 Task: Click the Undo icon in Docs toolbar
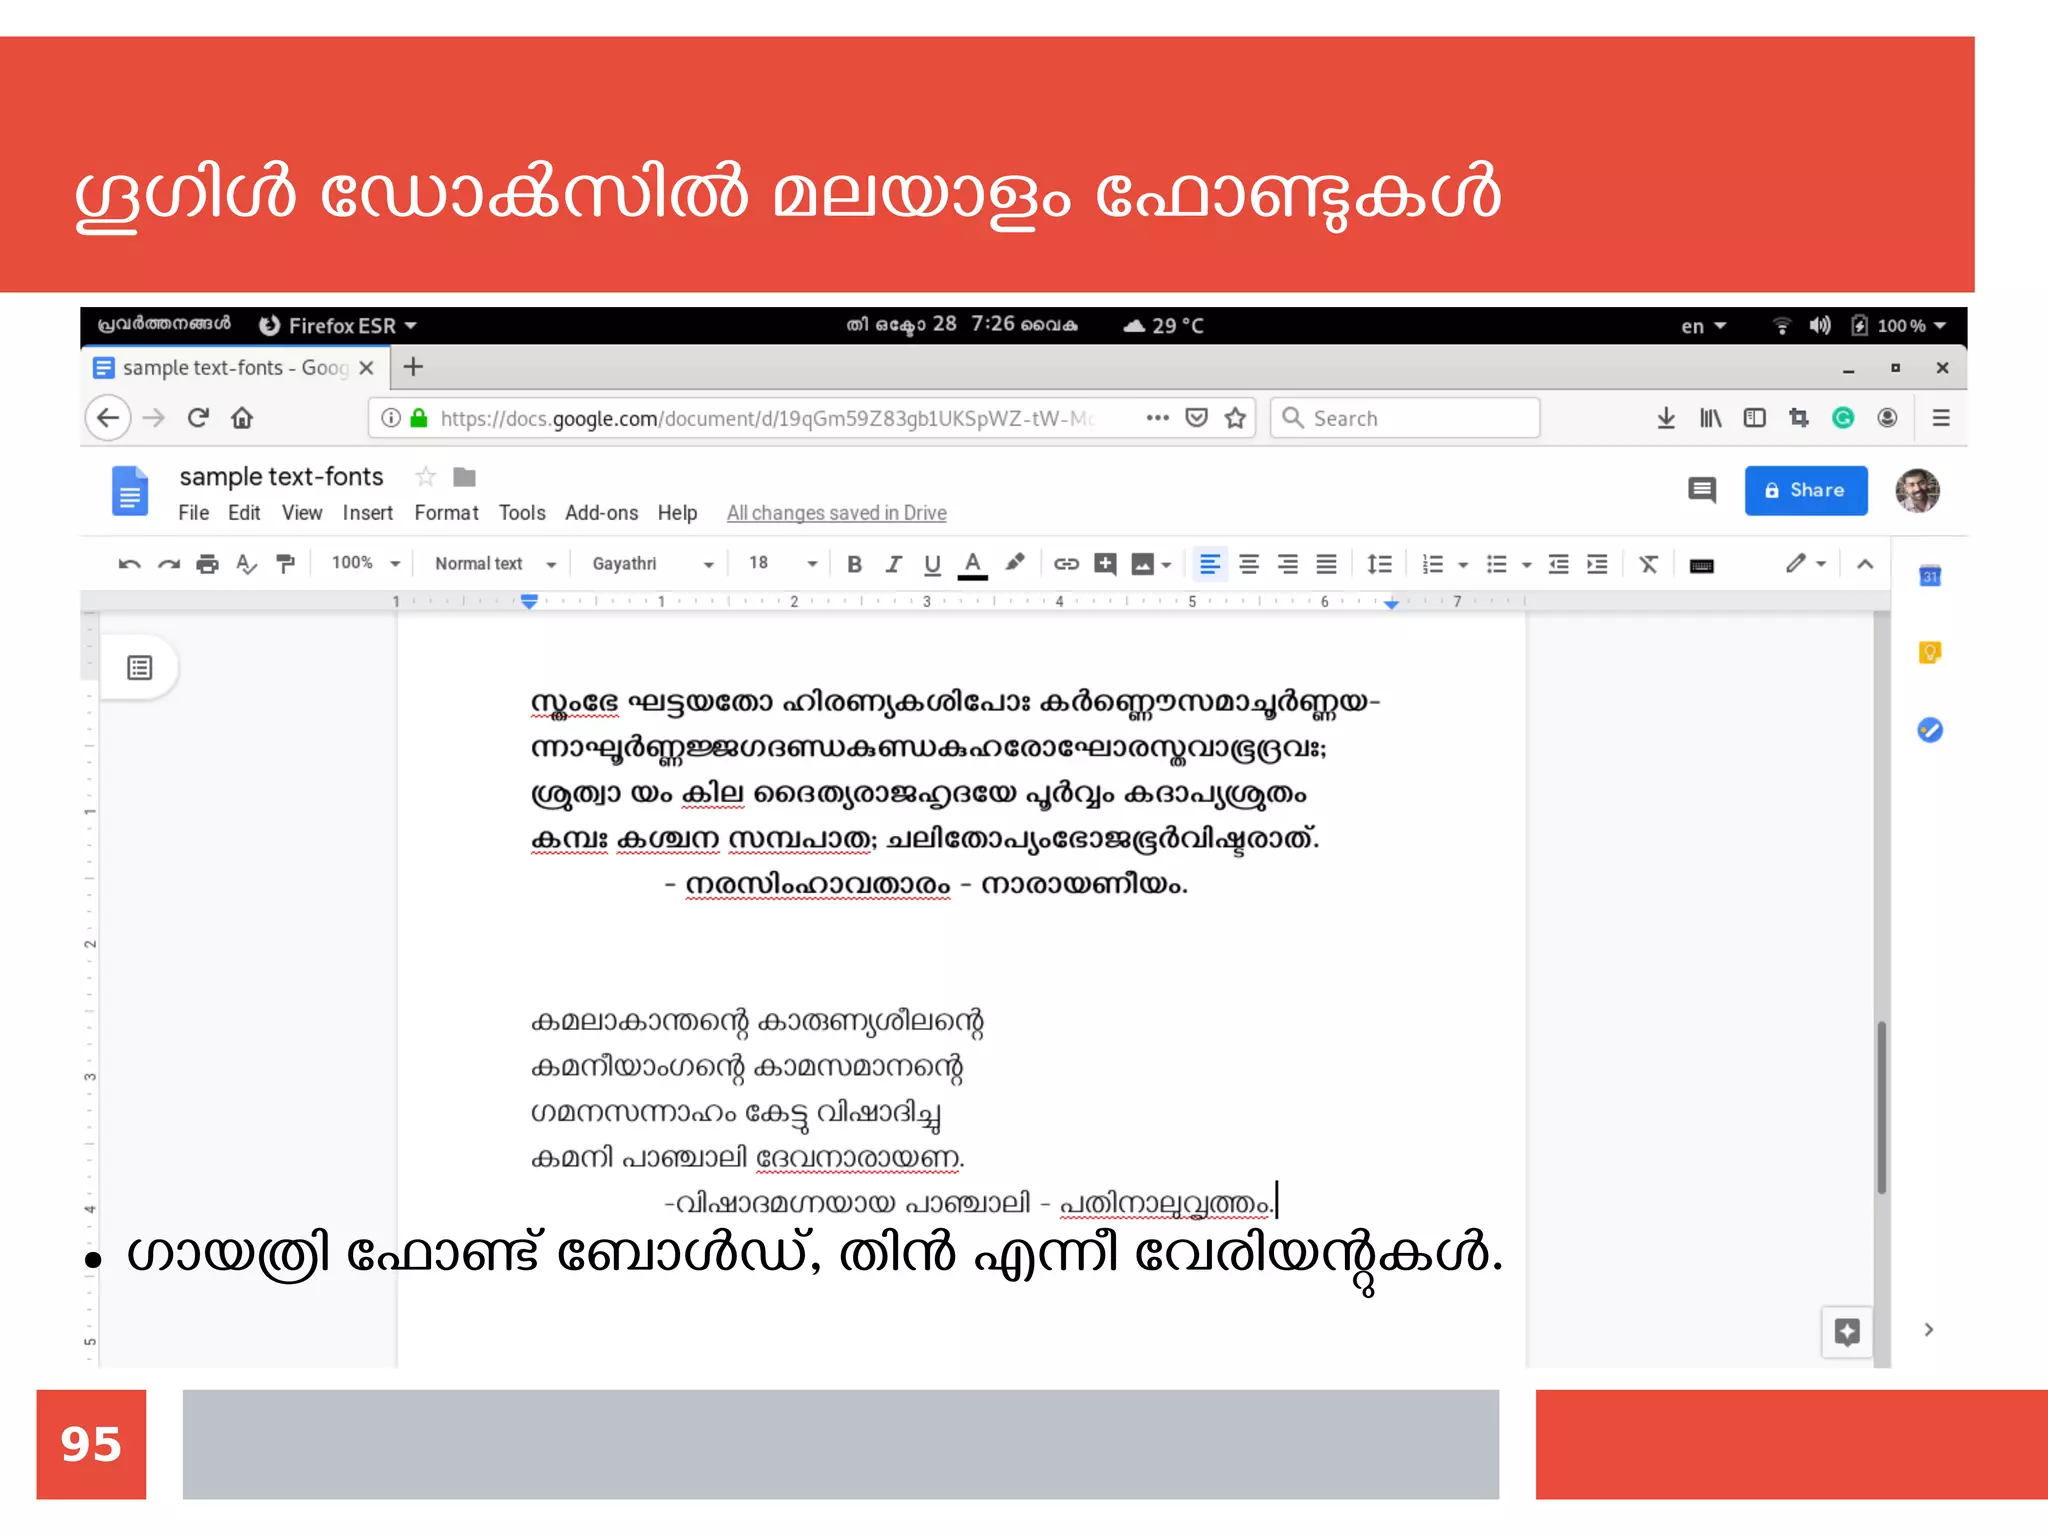129,564
